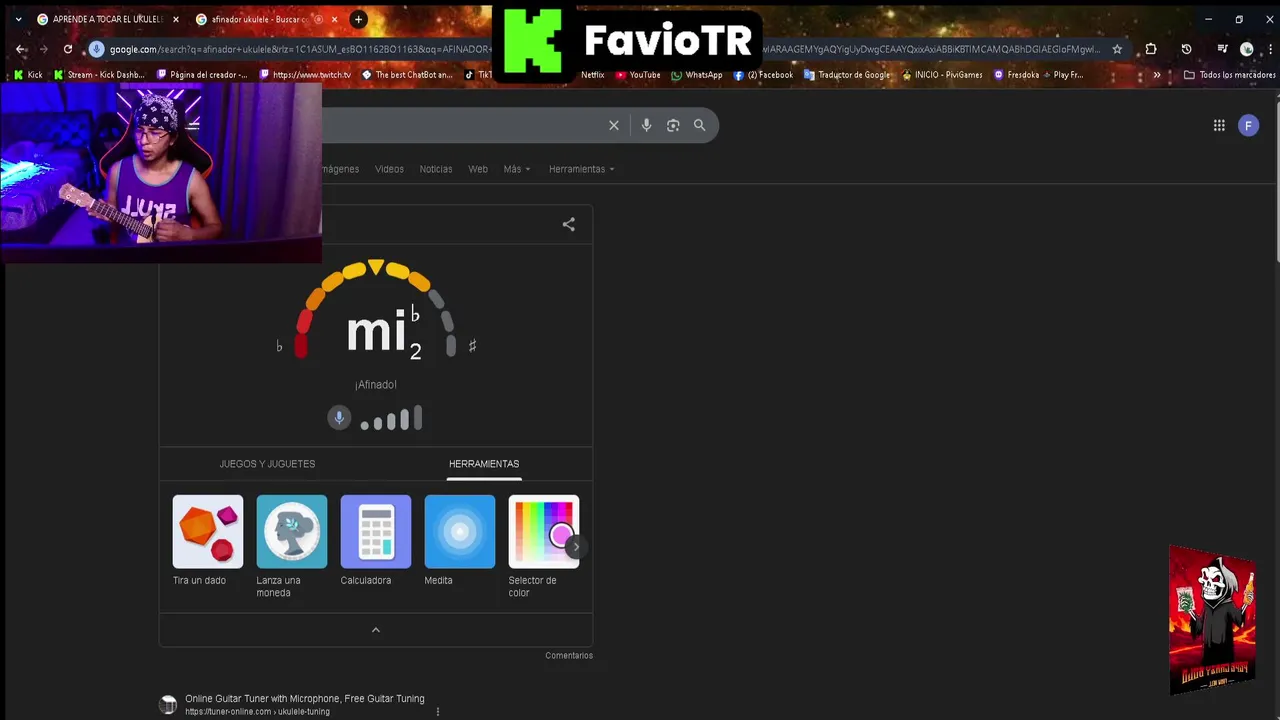Open Chrome three-dot menu
Viewport: 1280px width, 720px height.
tap(1268, 49)
